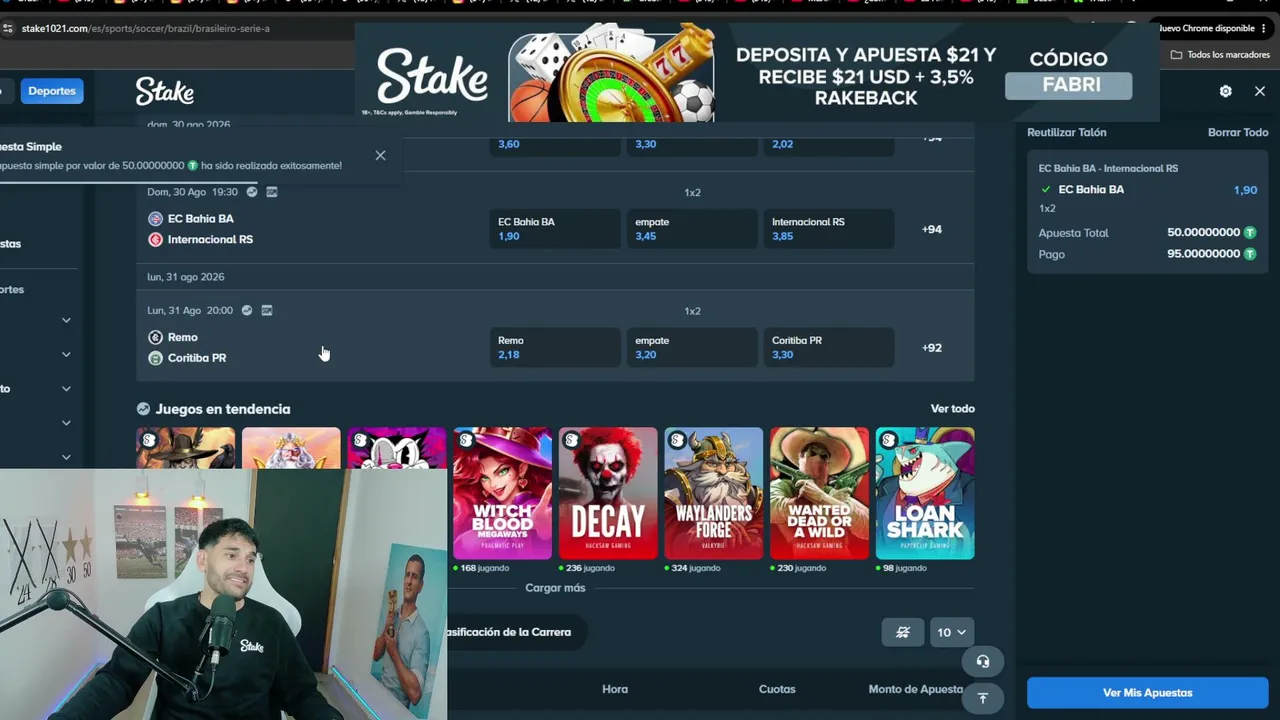Open the Internacional RS team name link
Image resolution: width=1280 pixels, height=720 pixels.
[210, 240]
